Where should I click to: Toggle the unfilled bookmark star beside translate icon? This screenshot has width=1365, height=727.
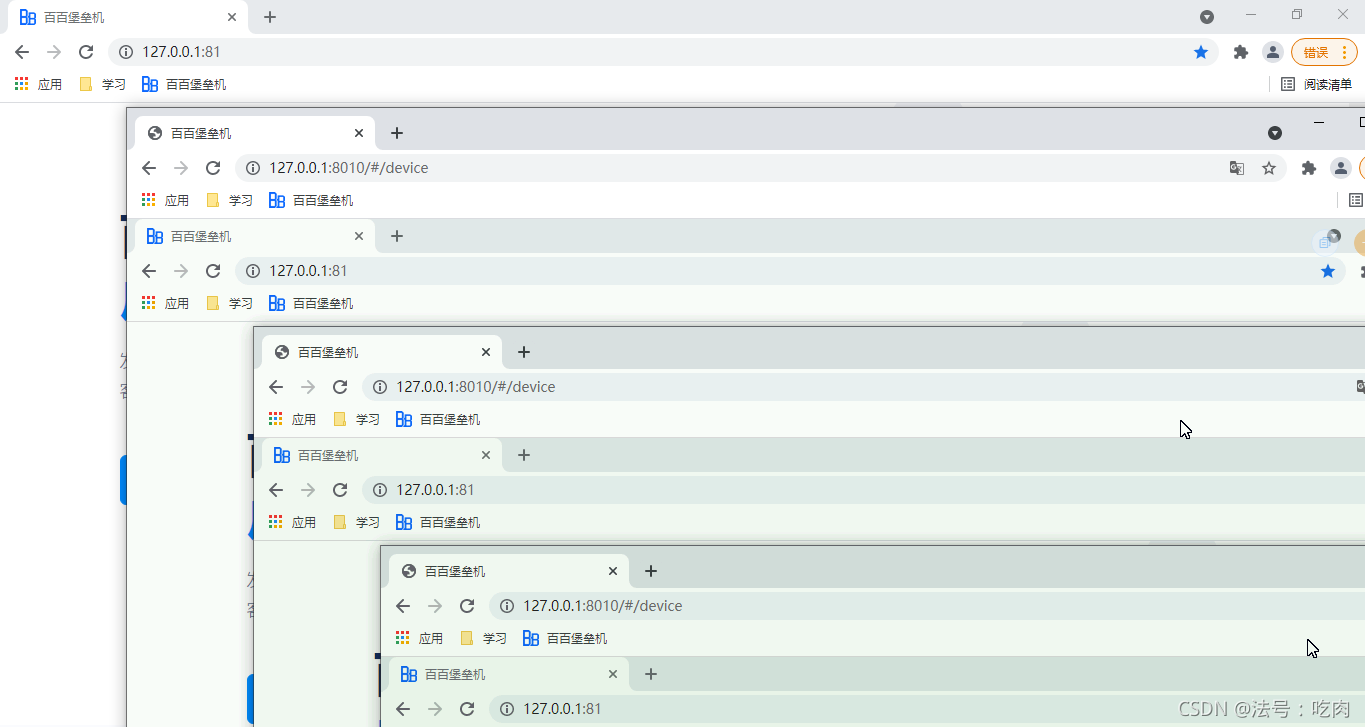[x=1269, y=168]
